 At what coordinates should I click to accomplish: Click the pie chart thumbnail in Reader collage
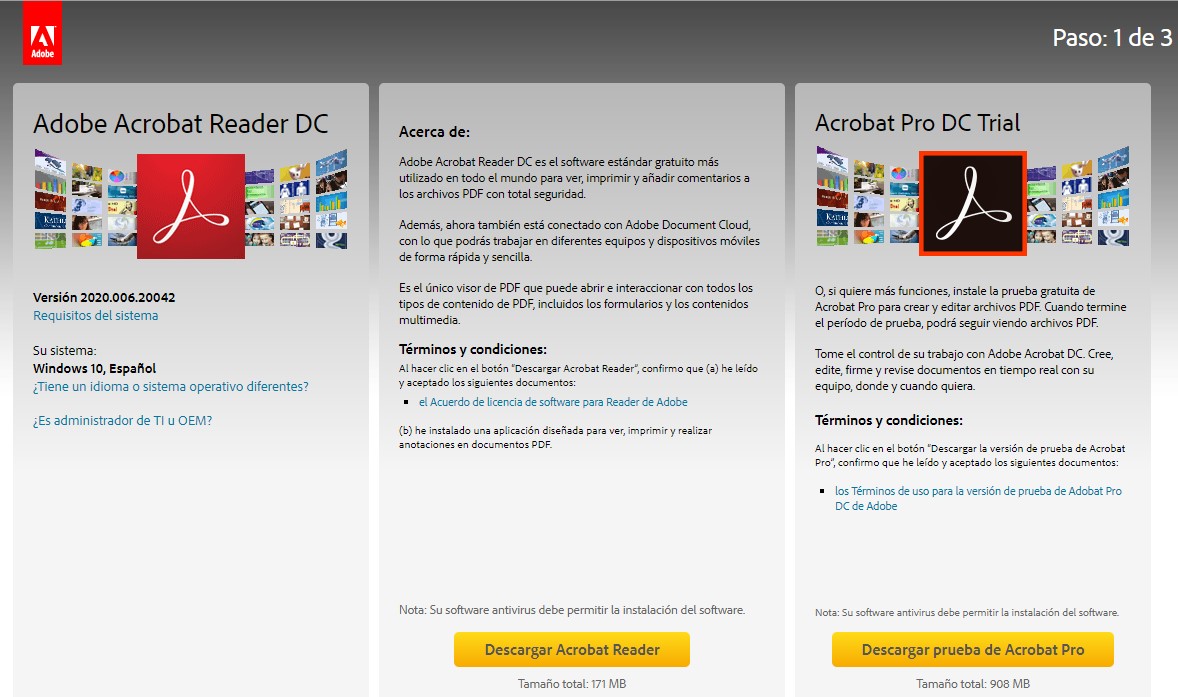(x=117, y=174)
